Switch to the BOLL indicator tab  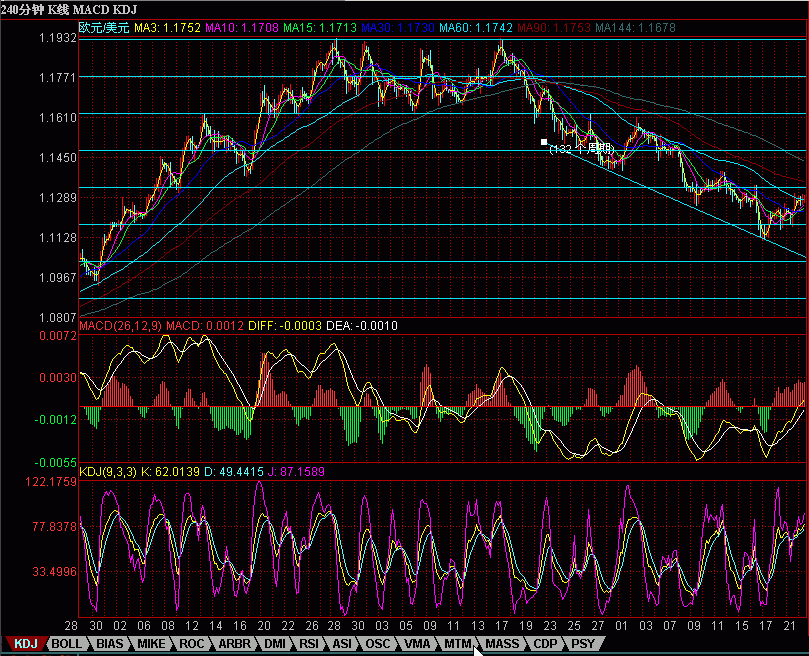(67, 644)
